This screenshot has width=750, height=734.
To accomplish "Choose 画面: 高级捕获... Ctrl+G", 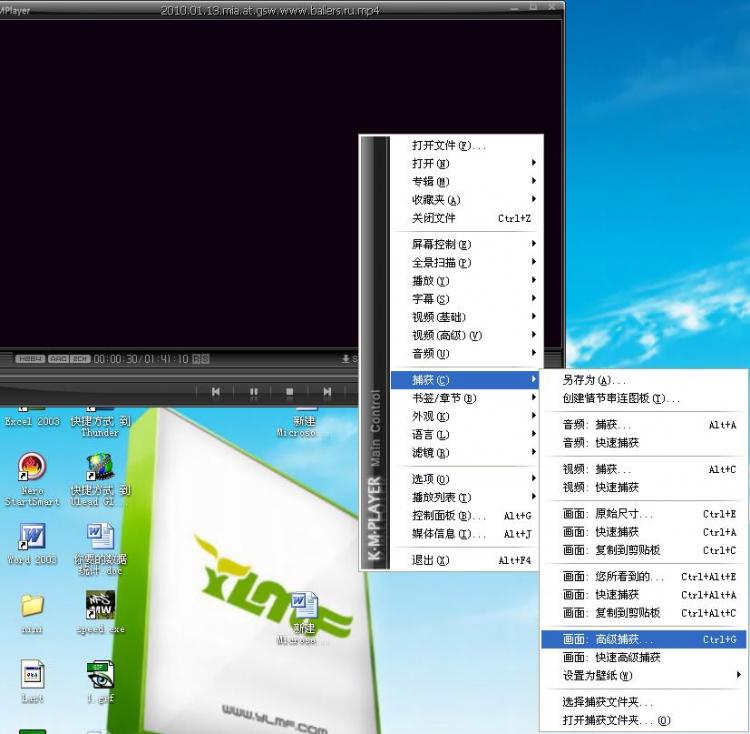I will pyautogui.click(x=644, y=639).
